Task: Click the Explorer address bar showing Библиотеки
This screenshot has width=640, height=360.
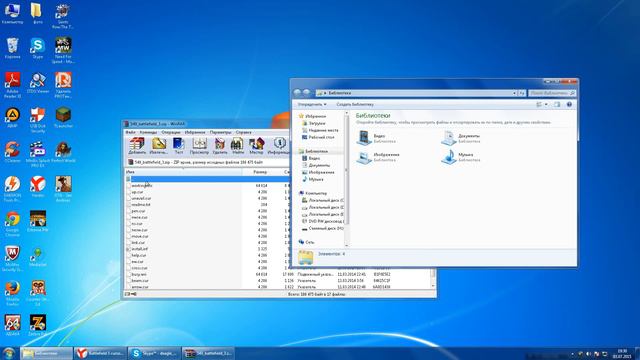Action: coord(416,93)
